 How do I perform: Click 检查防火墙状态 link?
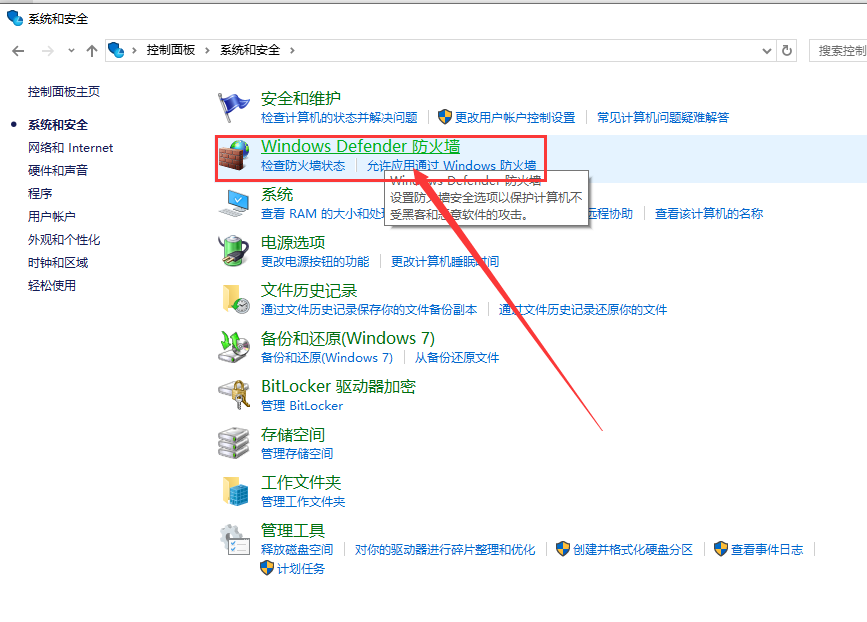(303, 165)
